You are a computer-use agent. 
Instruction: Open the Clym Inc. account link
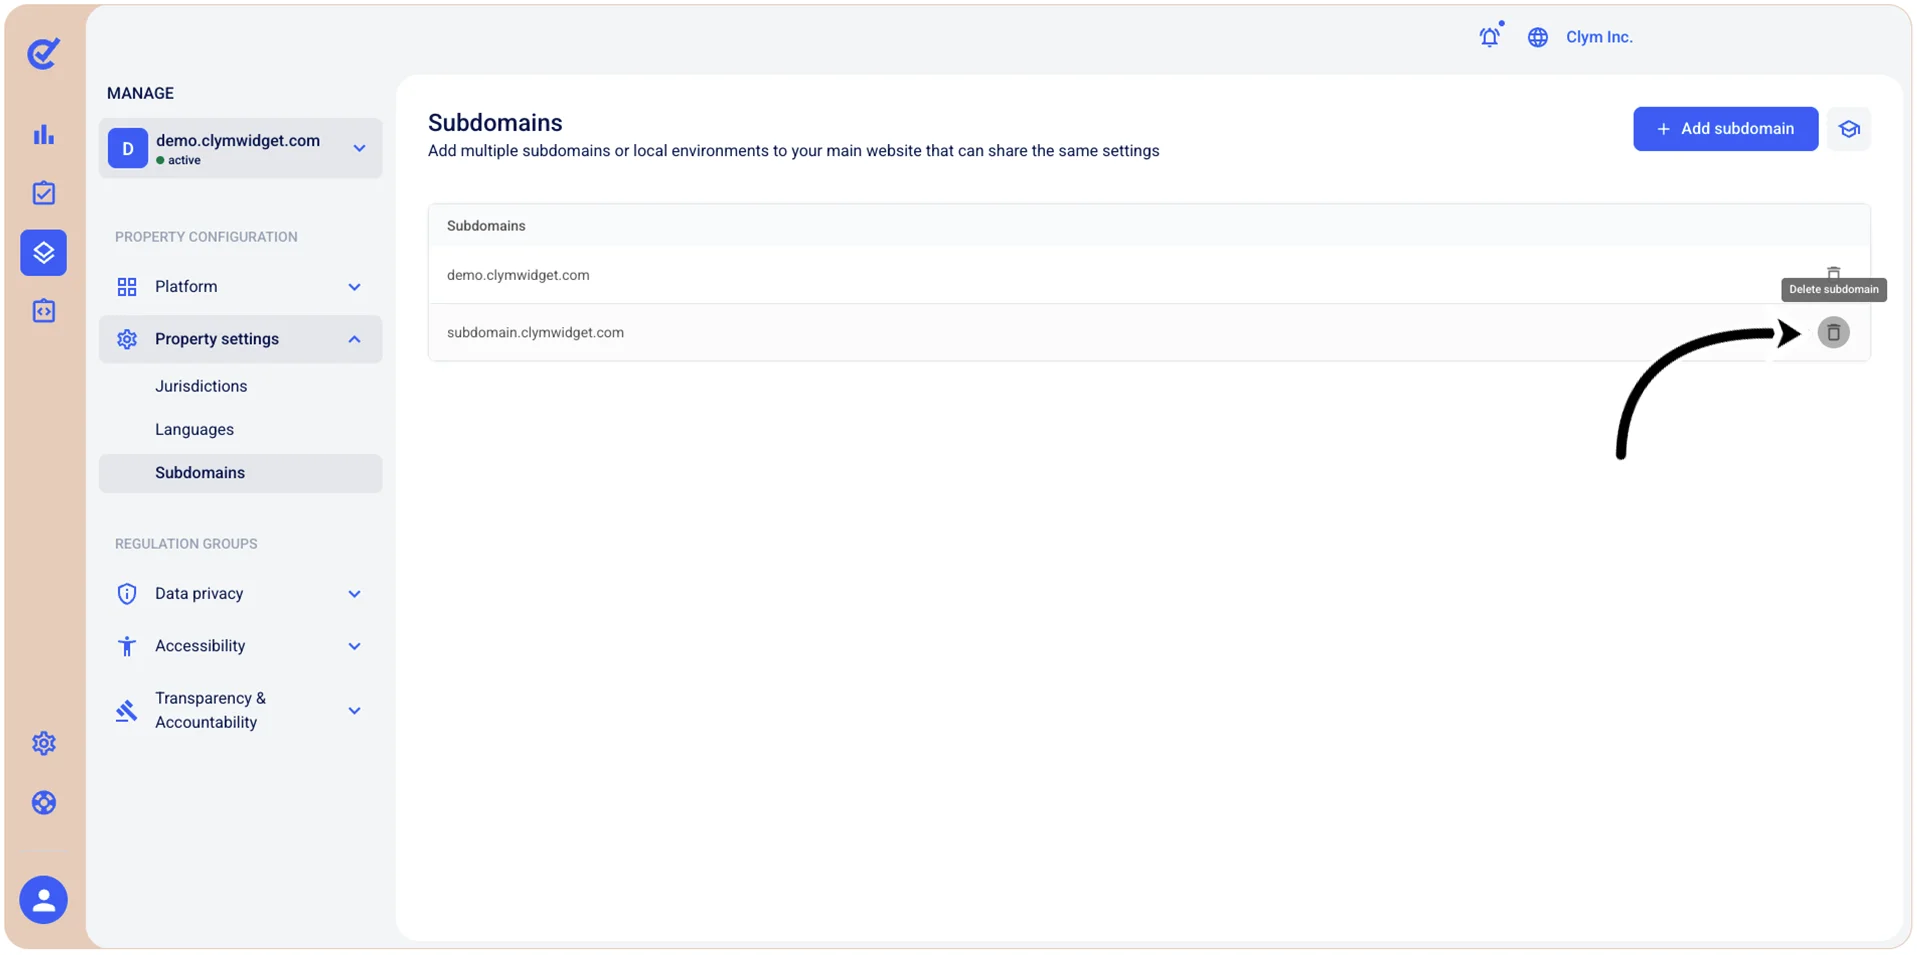(1599, 37)
